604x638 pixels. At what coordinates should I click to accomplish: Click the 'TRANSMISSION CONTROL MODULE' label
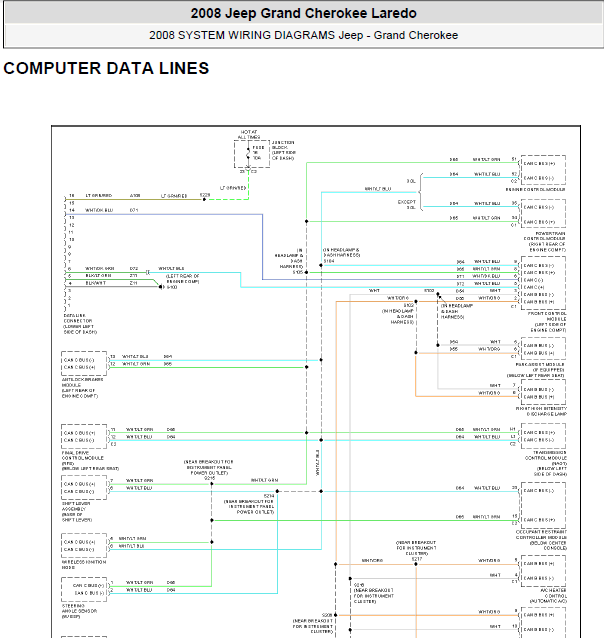[x=545, y=455]
